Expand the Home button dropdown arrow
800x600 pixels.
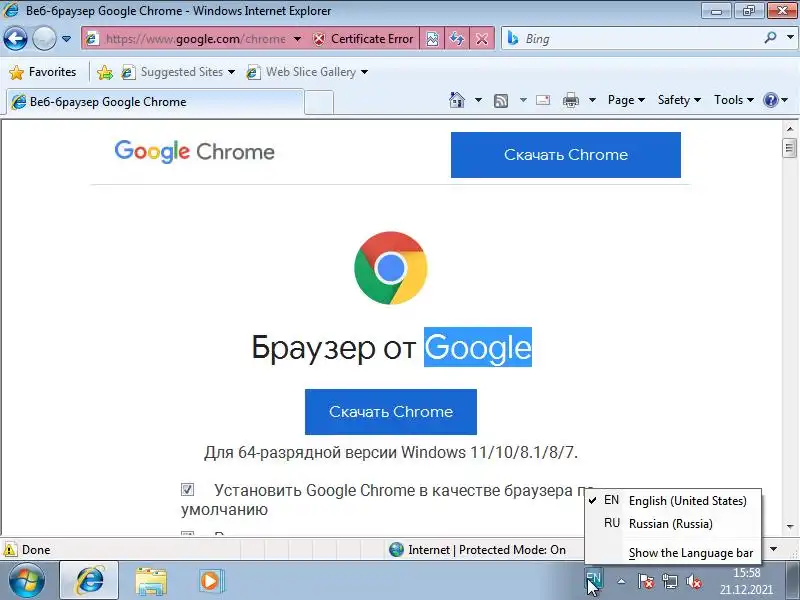point(478,100)
